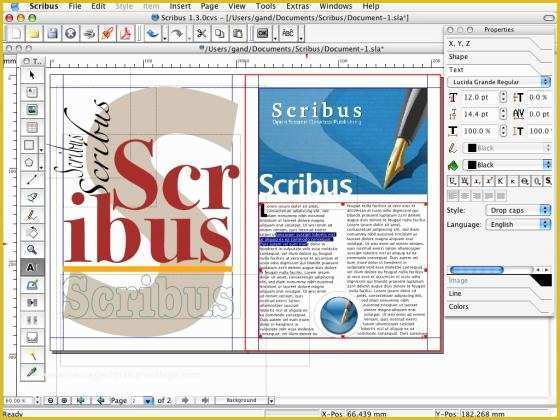Select the Polygon tool
This screenshot has width=560, height=420.
point(29,162)
